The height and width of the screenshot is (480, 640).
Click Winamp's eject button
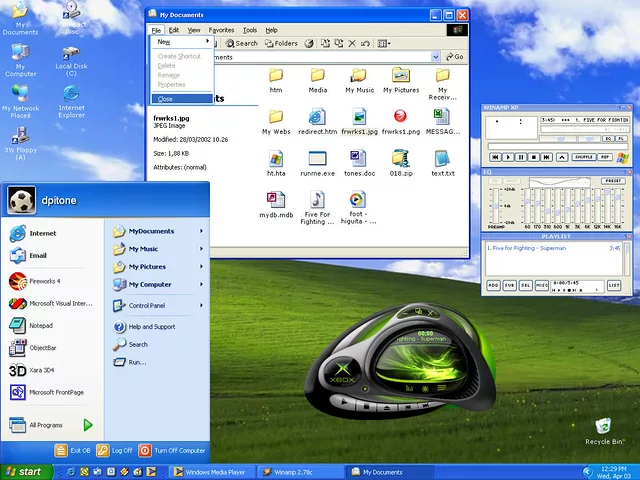(562, 157)
